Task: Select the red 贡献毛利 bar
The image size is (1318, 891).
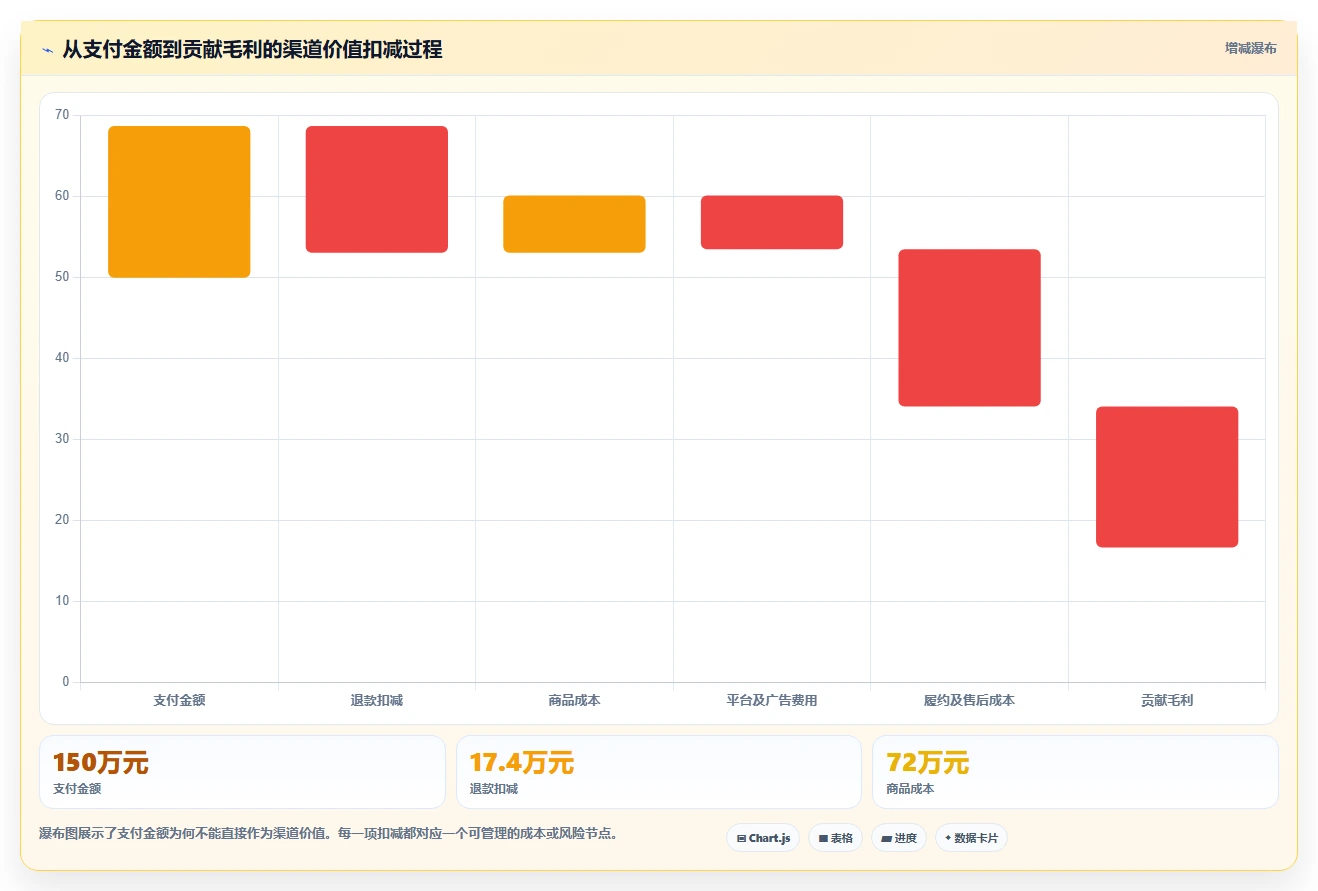Action: (x=1167, y=477)
